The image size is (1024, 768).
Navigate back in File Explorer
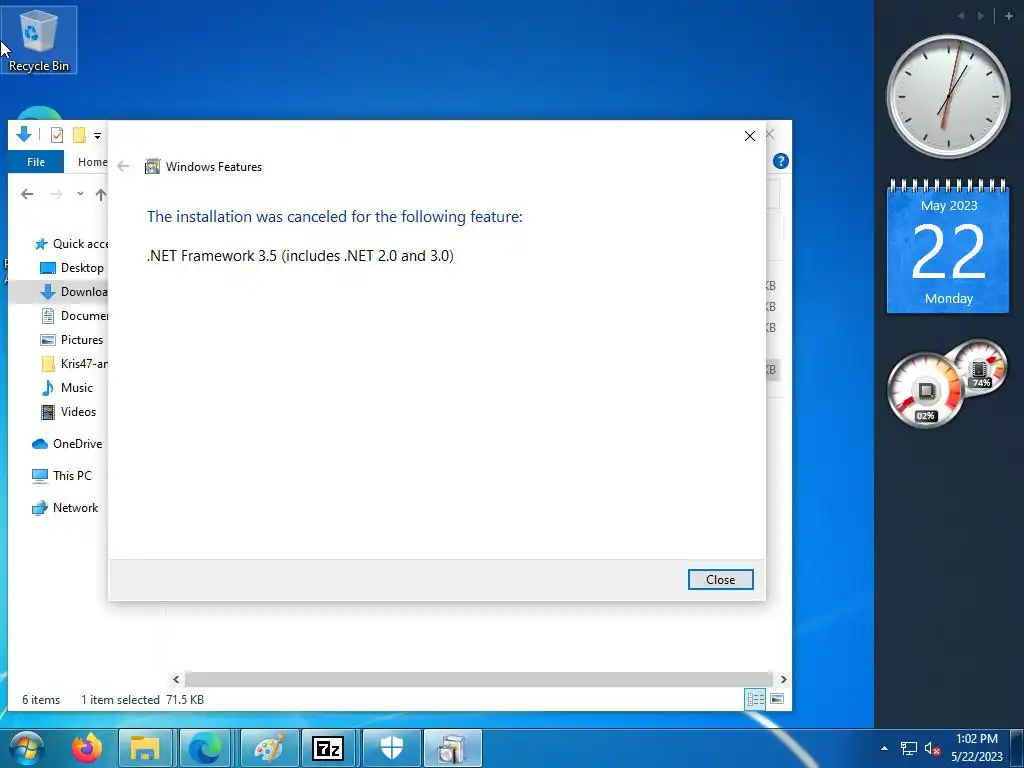pyautogui.click(x=27, y=194)
